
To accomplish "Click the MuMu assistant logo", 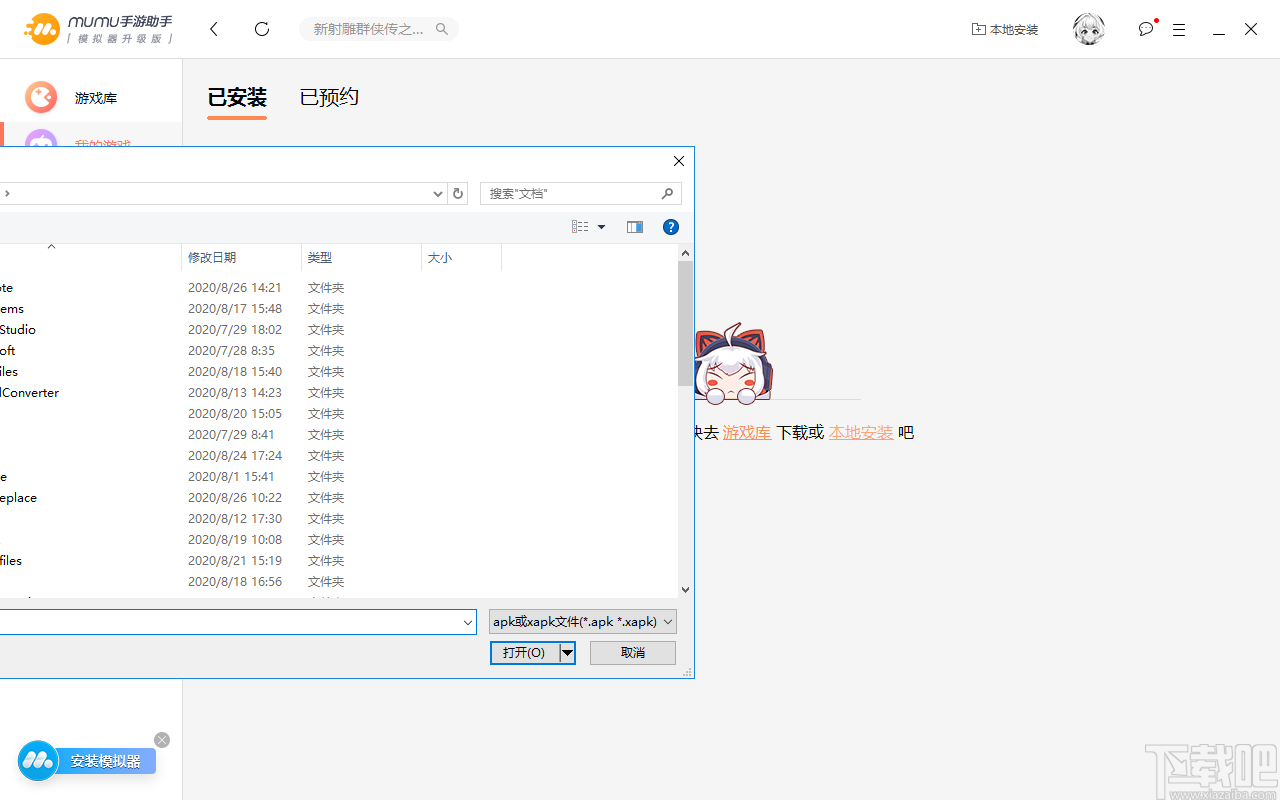I will click(41, 29).
